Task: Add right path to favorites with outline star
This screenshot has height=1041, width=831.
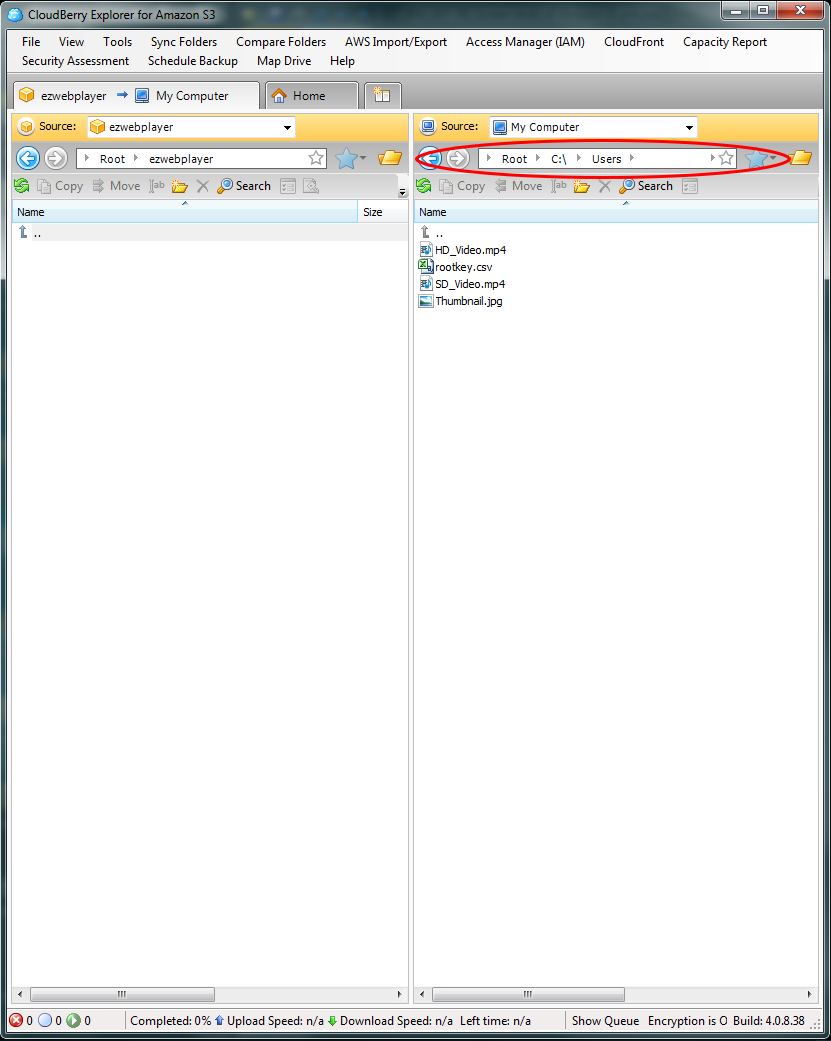Action: click(726, 158)
